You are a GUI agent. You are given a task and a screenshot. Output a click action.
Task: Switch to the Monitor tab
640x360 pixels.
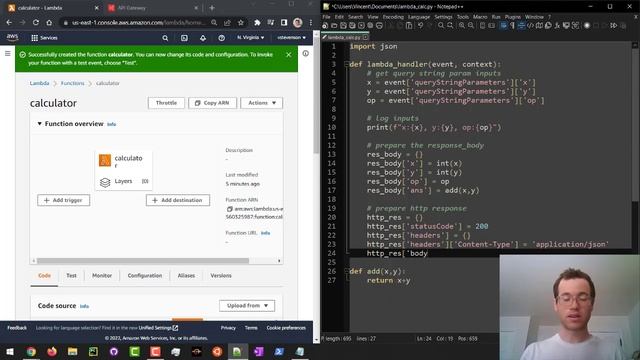(x=102, y=276)
